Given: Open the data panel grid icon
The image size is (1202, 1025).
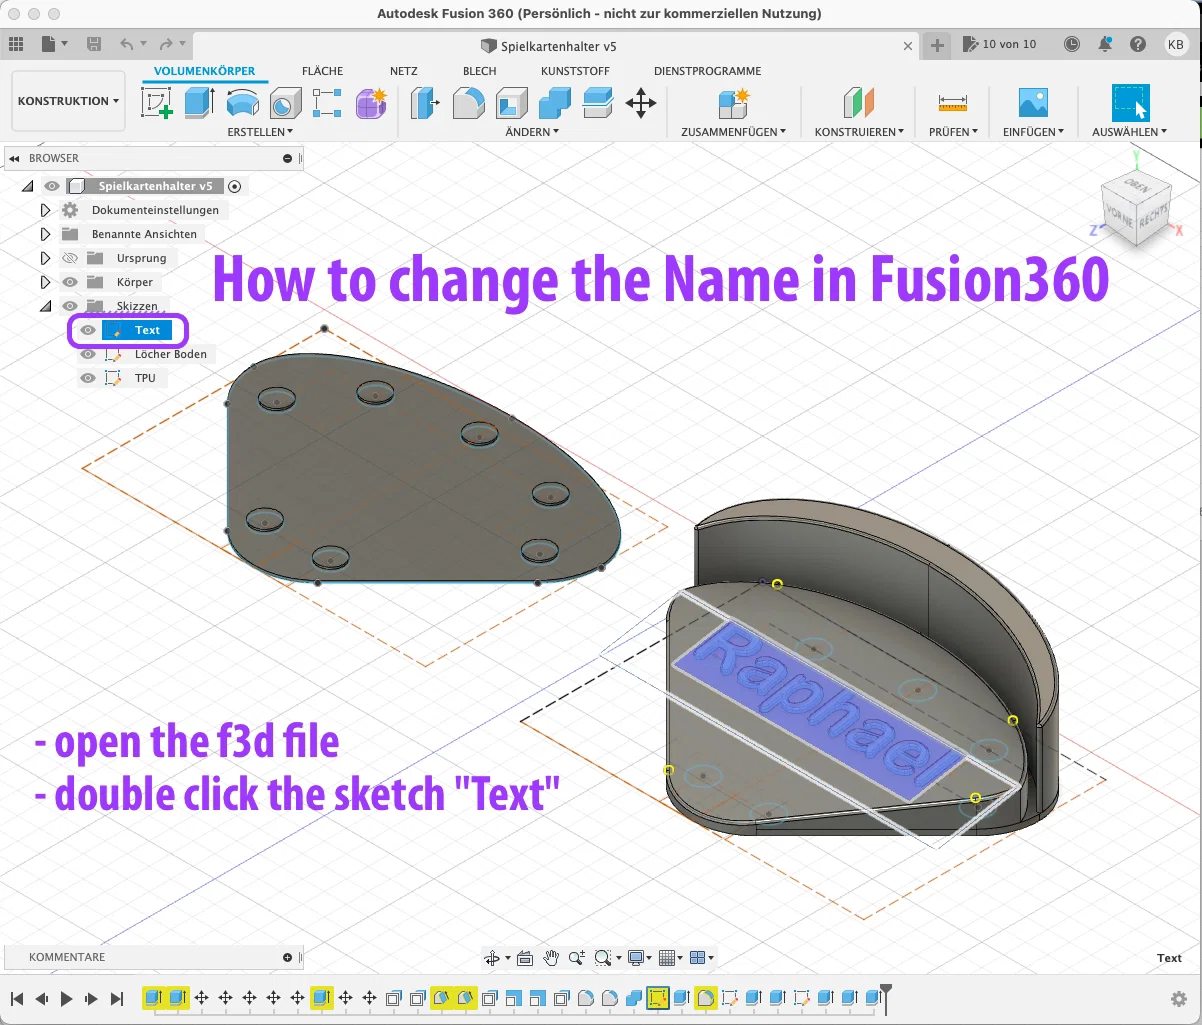Looking at the screenshot, I should coord(16,44).
